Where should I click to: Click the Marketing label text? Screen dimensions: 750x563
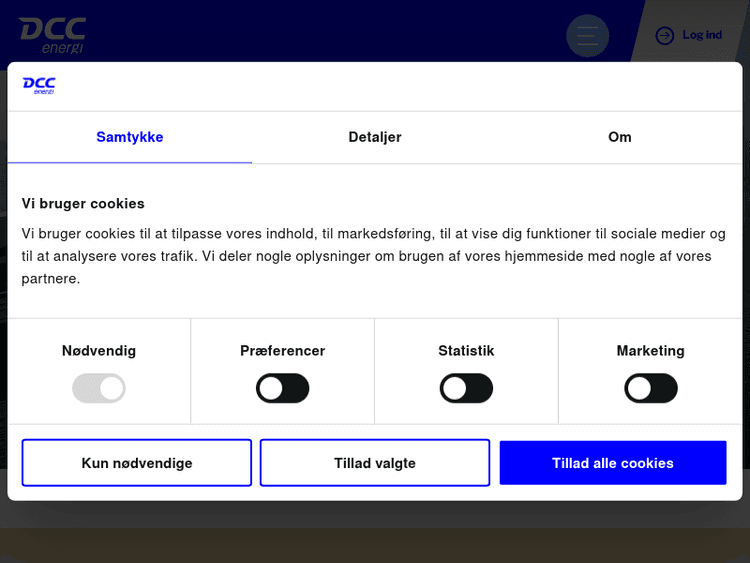click(651, 351)
